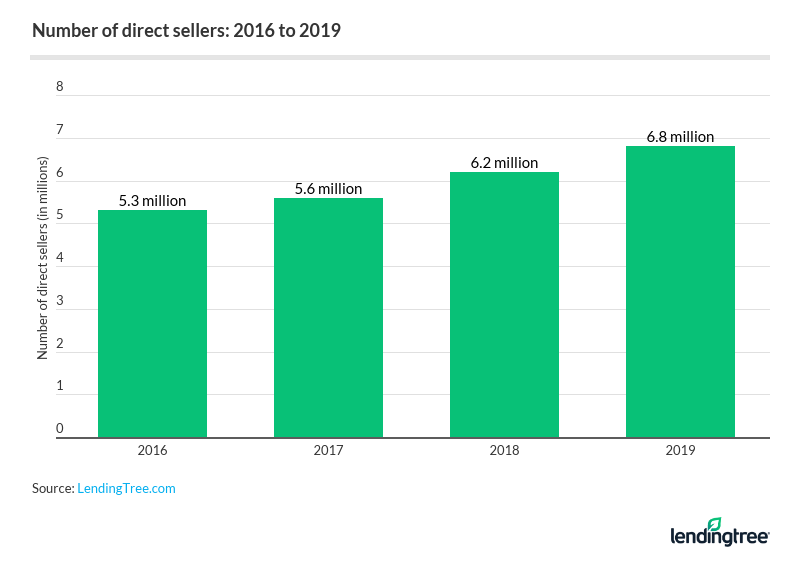This screenshot has width=800, height=562.
Task: Click the 2016 x-axis label
Action: click(152, 451)
